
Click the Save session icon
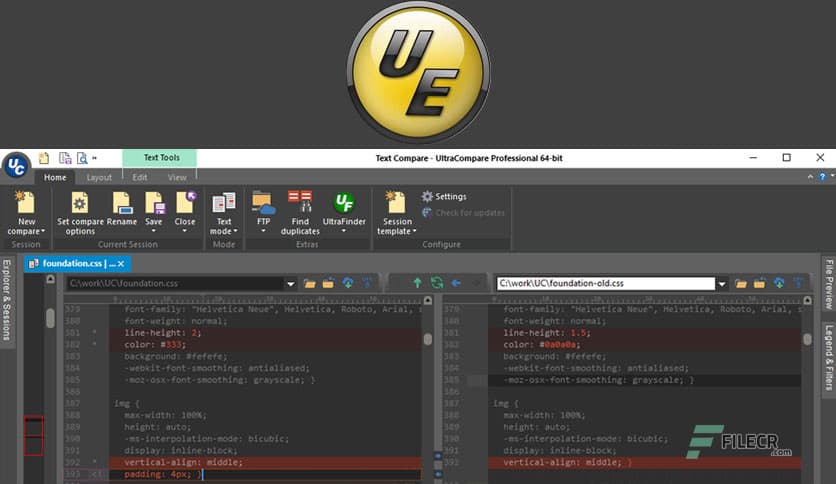(154, 203)
